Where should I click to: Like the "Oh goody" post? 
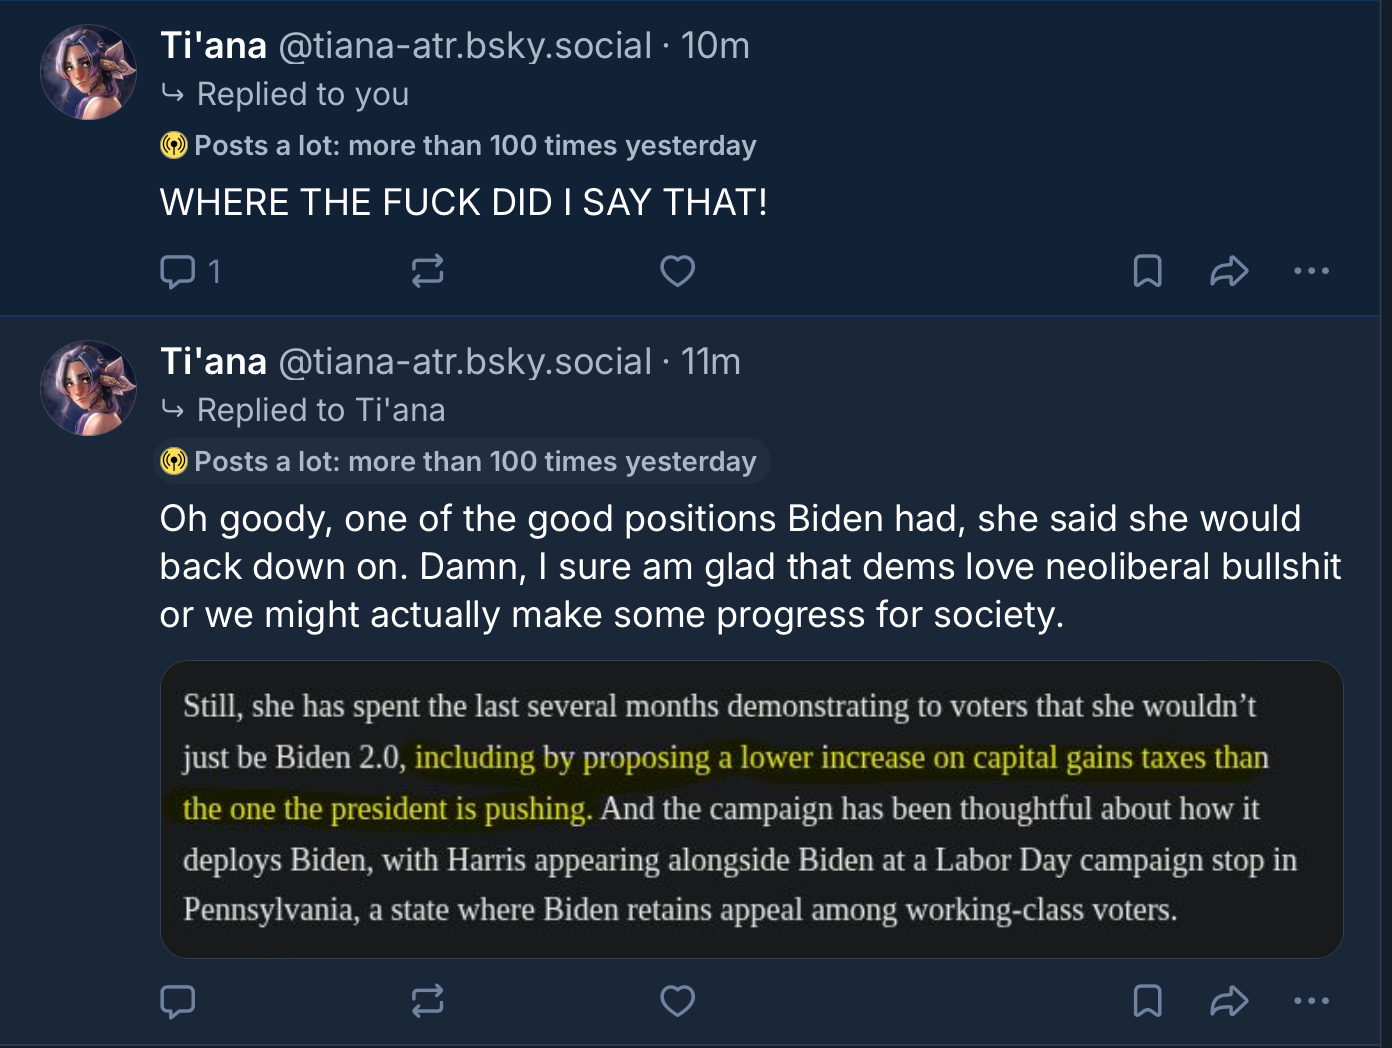tap(677, 1001)
